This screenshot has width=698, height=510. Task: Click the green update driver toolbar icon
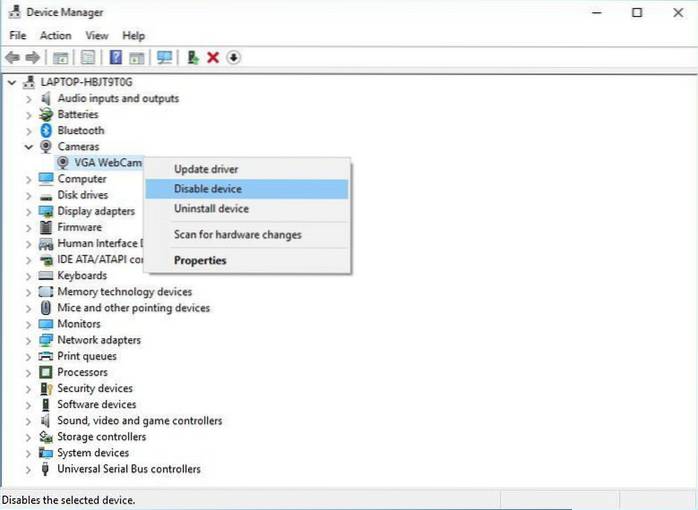pos(193,58)
